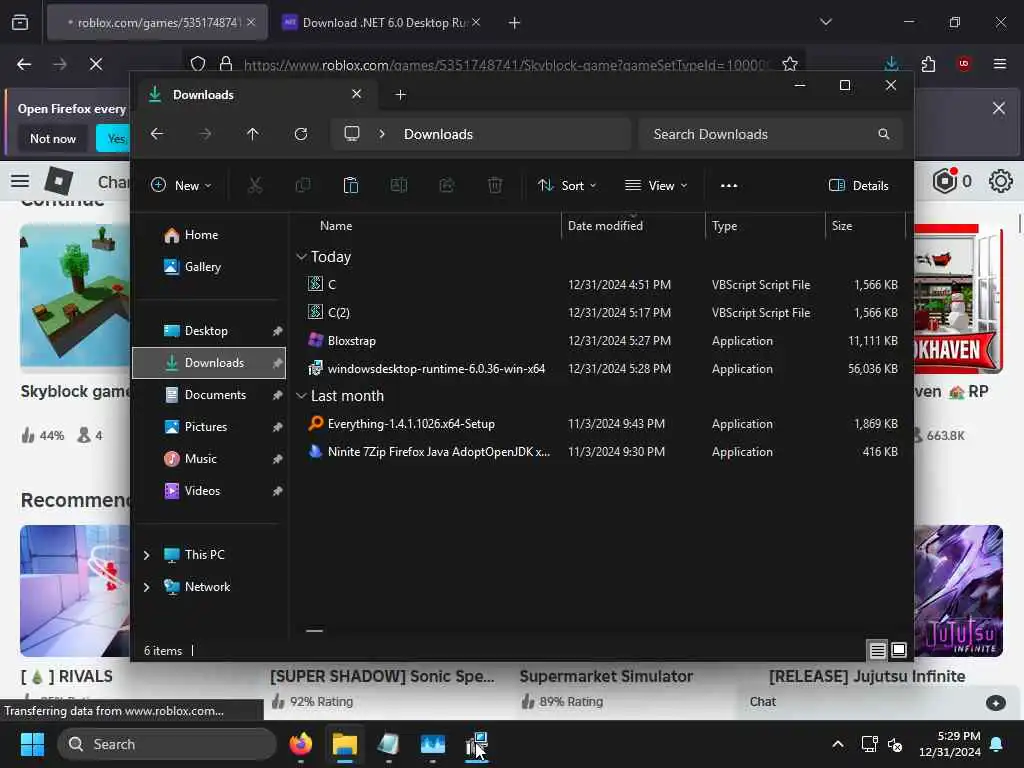Open Roblox left navigation hamburger menu
The height and width of the screenshot is (768, 1024).
pos(20,181)
